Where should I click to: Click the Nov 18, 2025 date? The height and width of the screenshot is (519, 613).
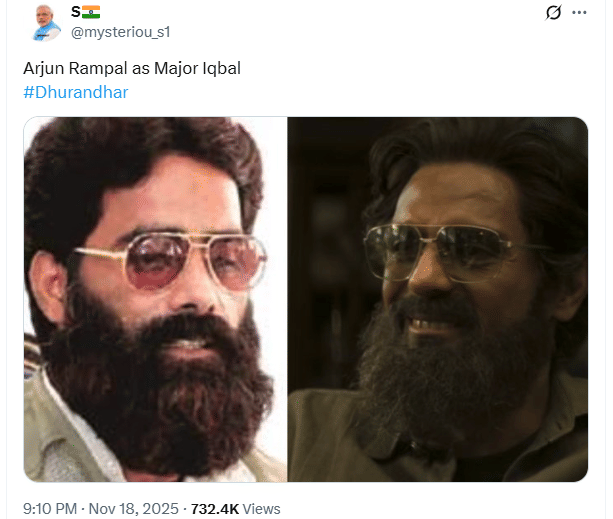click(134, 509)
